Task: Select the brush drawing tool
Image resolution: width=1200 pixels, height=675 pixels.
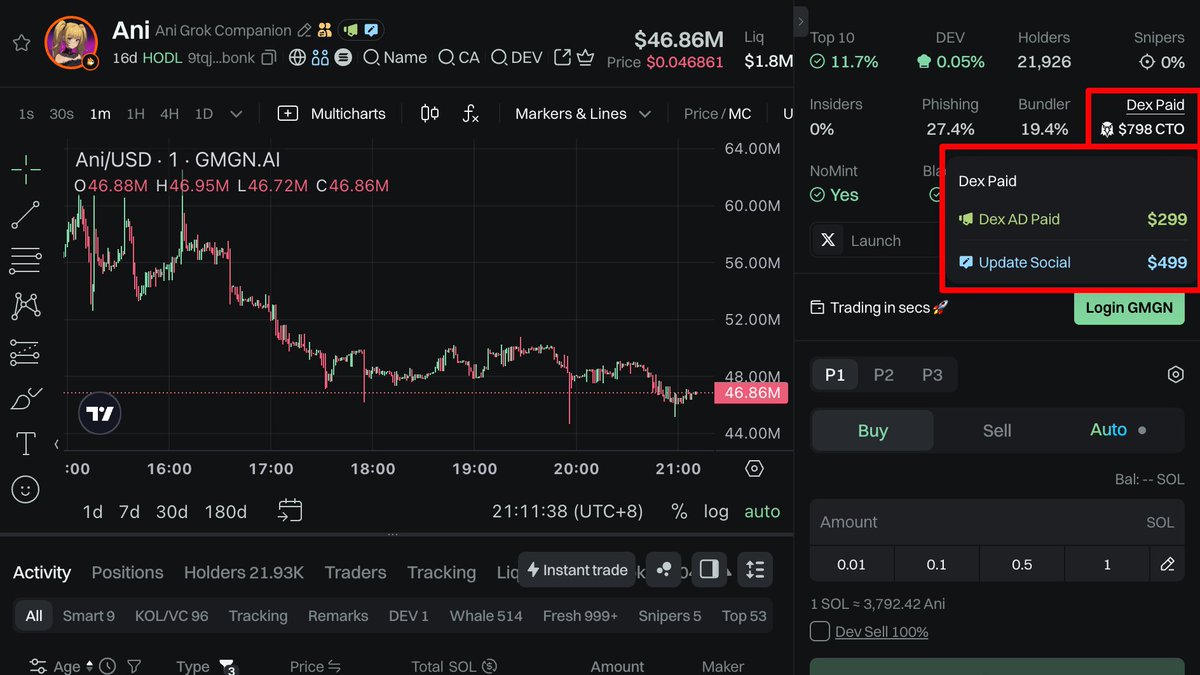Action: click(26, 399)
